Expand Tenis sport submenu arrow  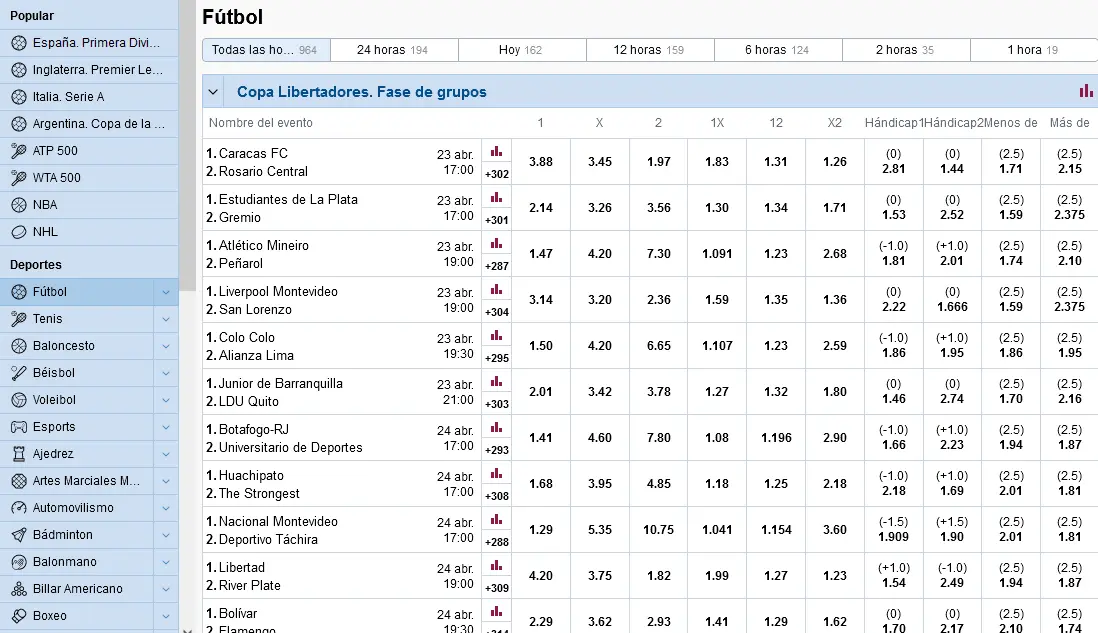[x=166, y=319]
